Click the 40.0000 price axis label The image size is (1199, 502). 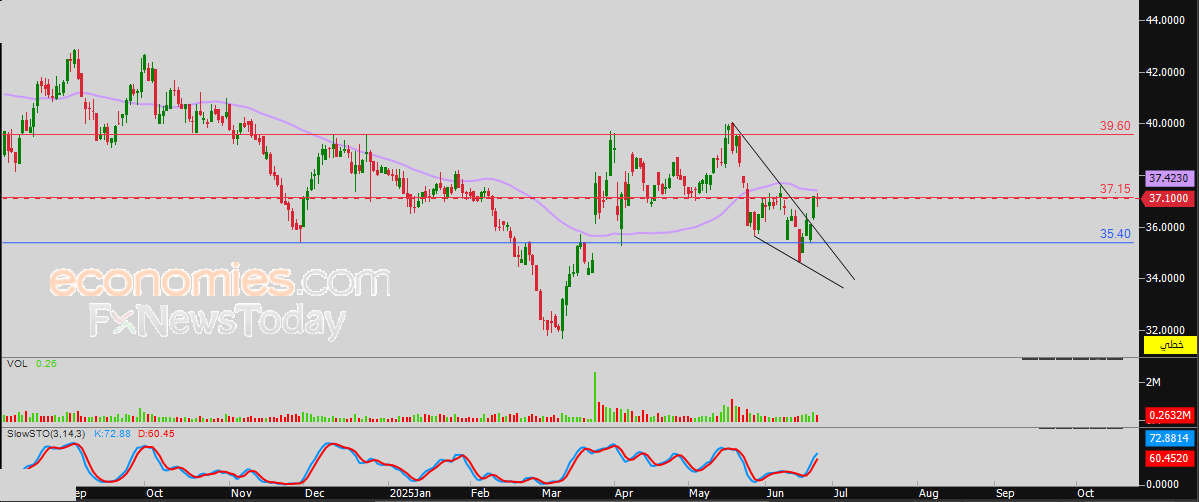(1167, 123)
